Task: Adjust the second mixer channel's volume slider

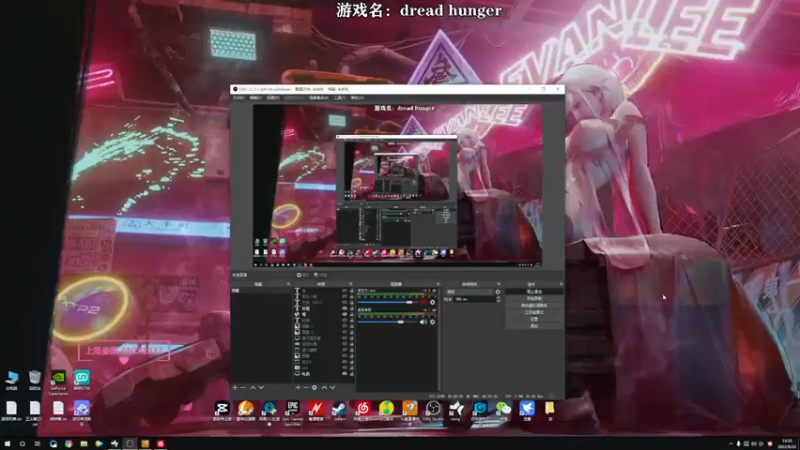Action: (x=388, y=322)
